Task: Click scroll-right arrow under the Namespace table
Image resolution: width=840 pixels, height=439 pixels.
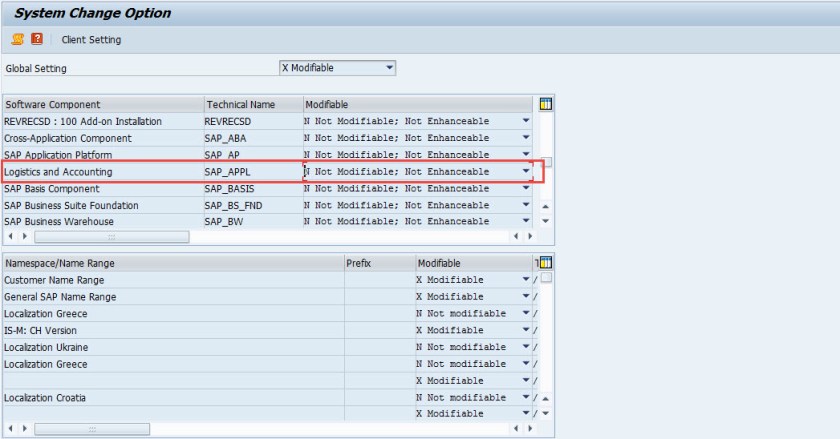Action: pos(529,430)
